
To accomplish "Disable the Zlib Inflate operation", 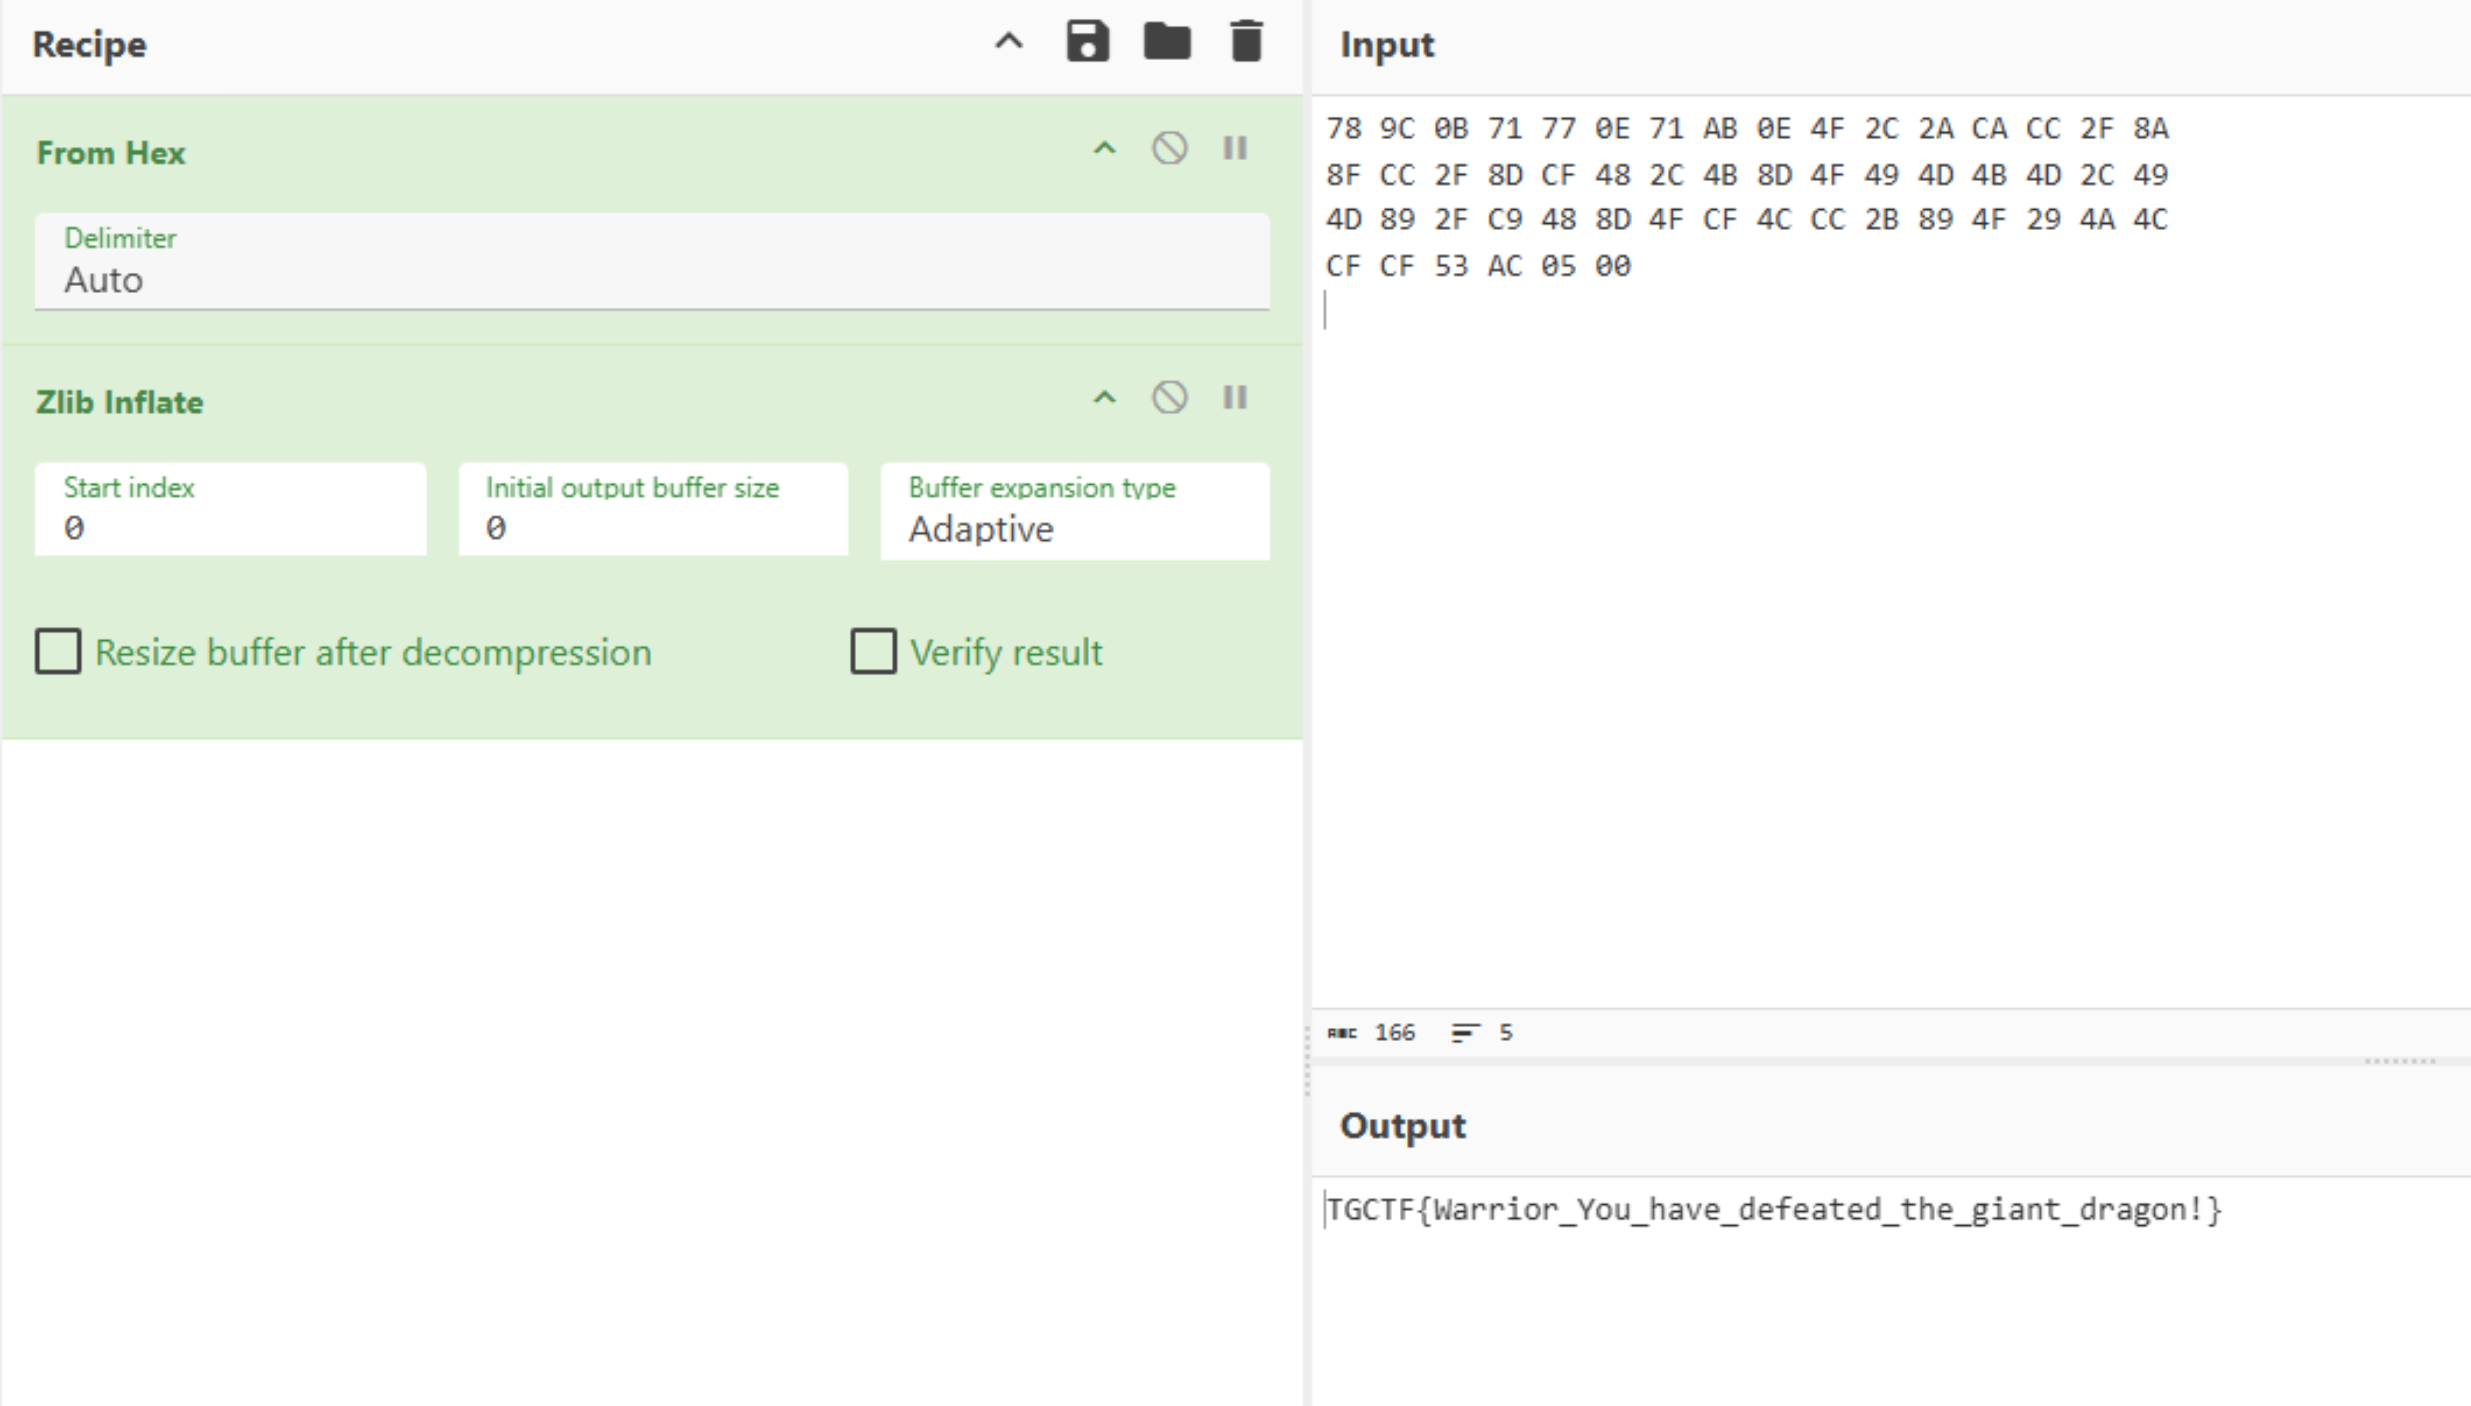I will coord(1169,398).
